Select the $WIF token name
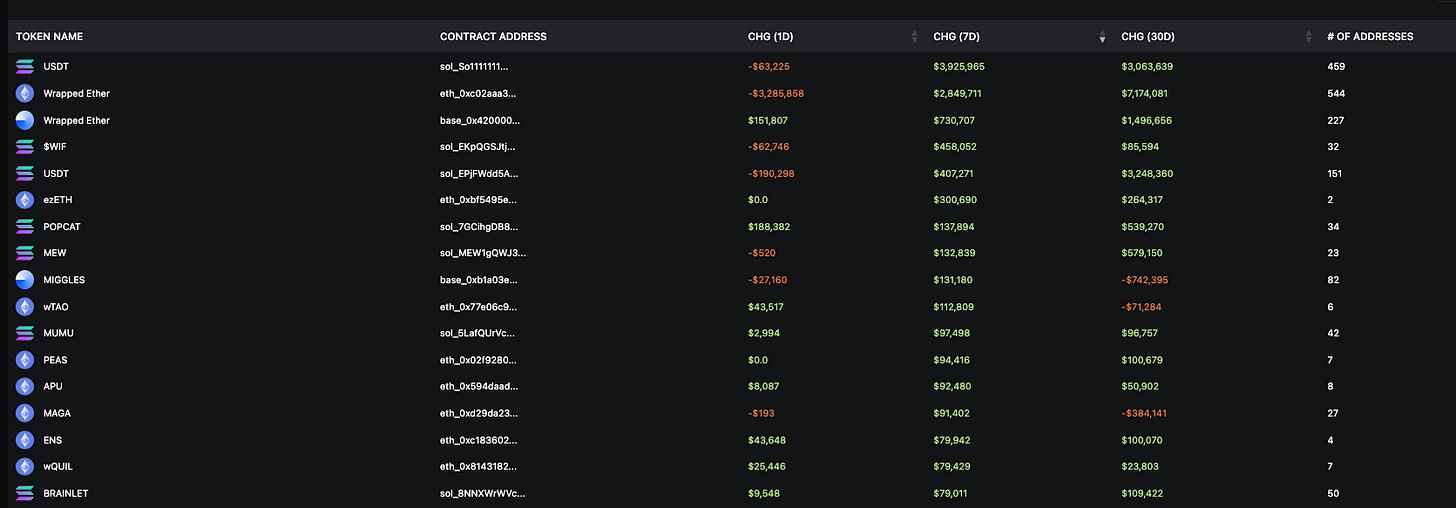The width and height of the screenshot is (1456, 508). tap(55, 147)
